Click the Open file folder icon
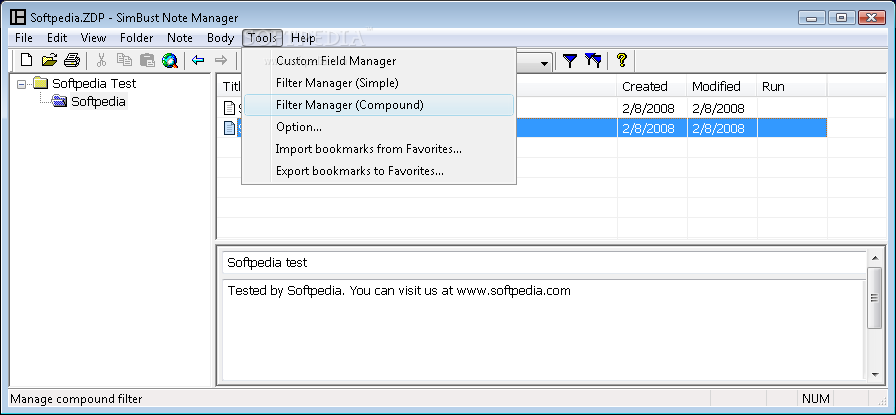 [50, 60]
